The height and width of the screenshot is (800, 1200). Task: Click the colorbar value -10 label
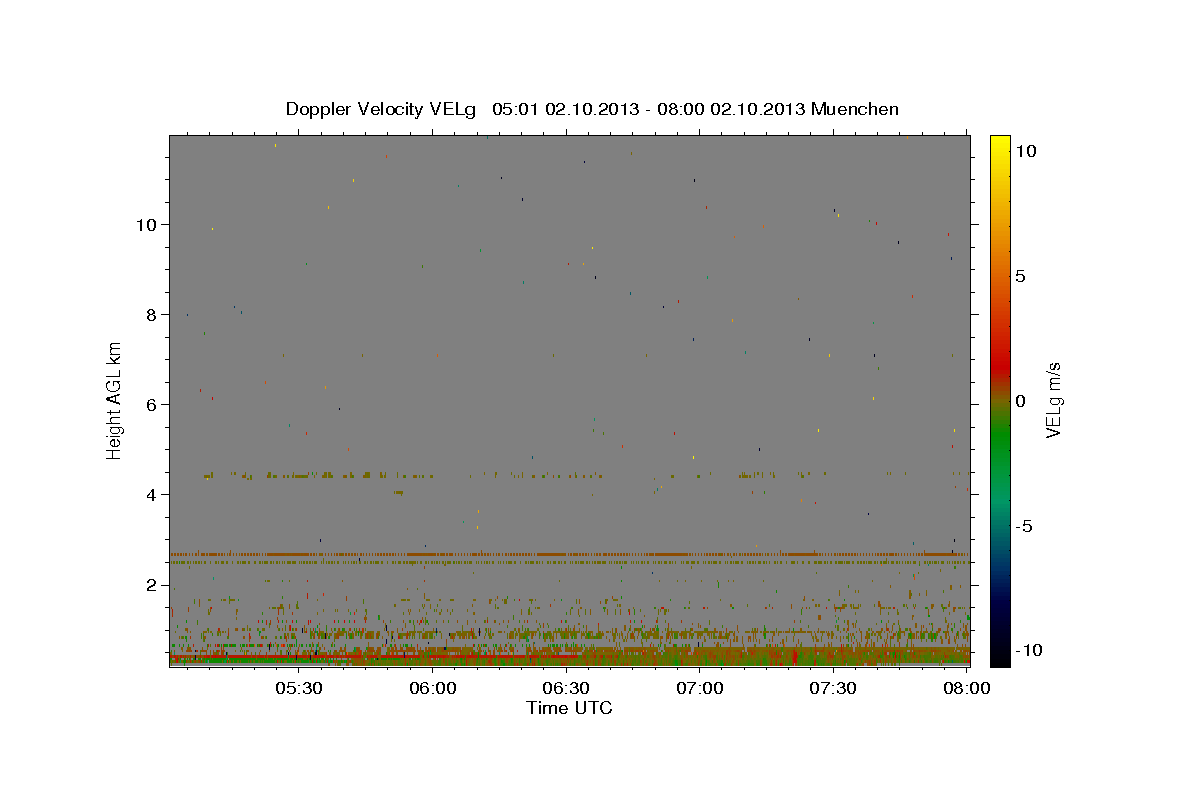coord(1029,650)
